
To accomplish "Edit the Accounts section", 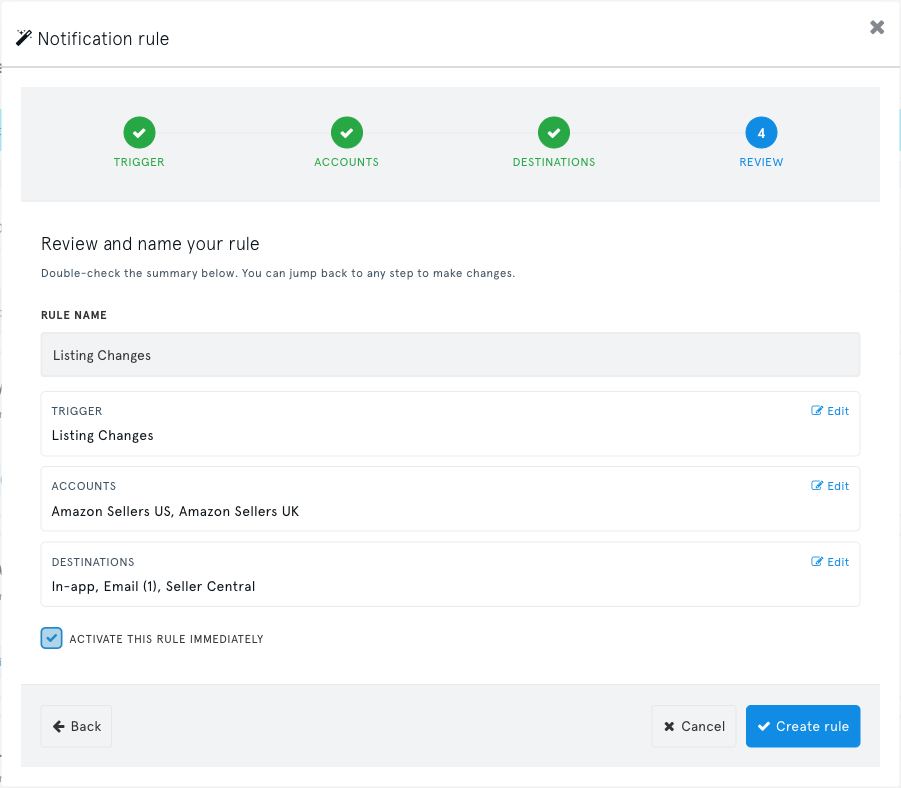I will tap(830, 486).
